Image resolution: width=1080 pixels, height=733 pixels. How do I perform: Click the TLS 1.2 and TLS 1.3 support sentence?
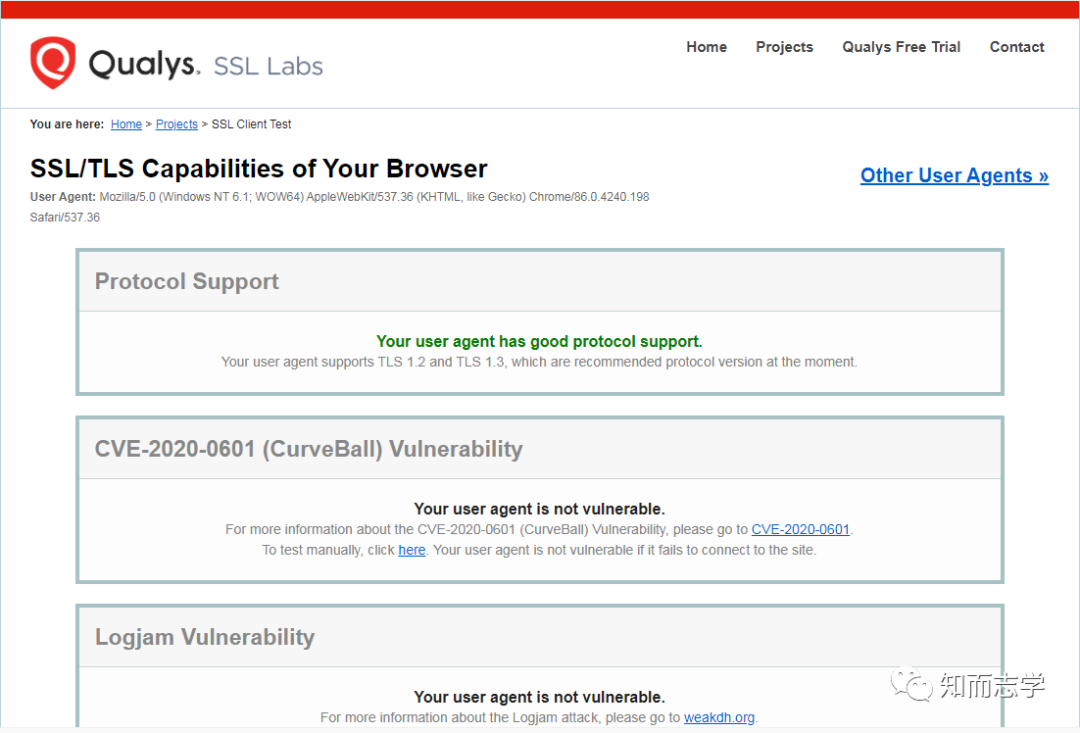click(x=539, y=362)
